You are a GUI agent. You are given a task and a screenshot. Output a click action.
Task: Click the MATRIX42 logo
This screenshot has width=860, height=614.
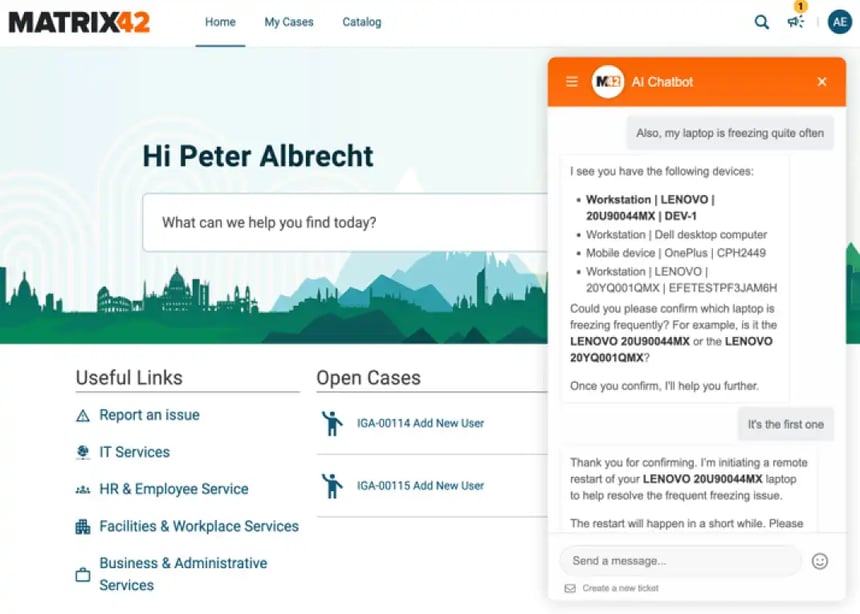[80, 21]
